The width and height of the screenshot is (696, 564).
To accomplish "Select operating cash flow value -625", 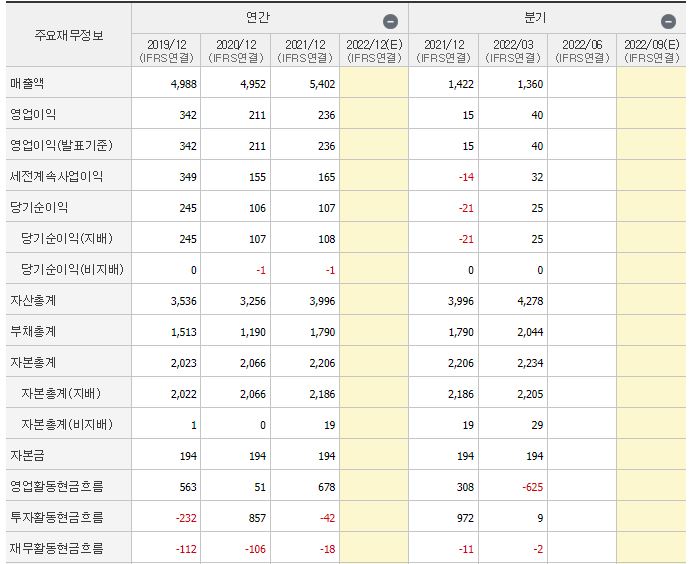I will point(533,487).
